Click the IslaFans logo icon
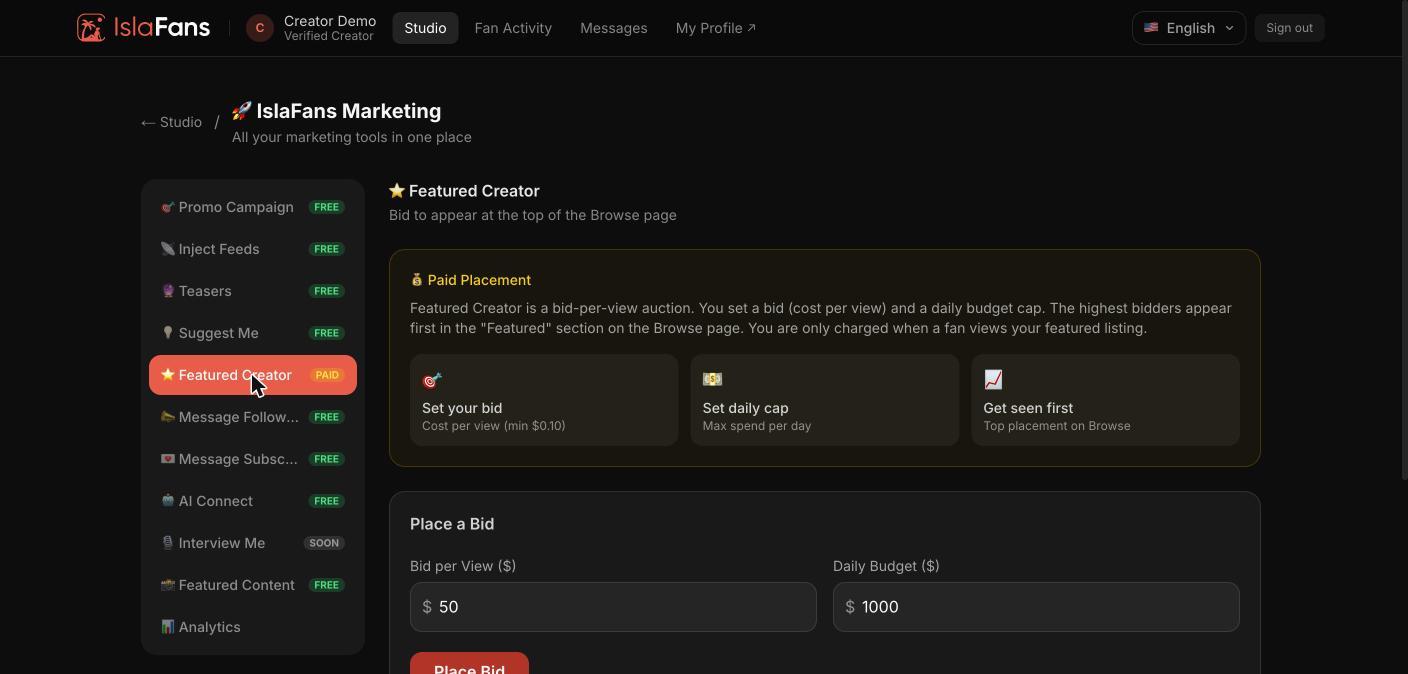This screenshot has width=1408, height=674. pos(91,28)
